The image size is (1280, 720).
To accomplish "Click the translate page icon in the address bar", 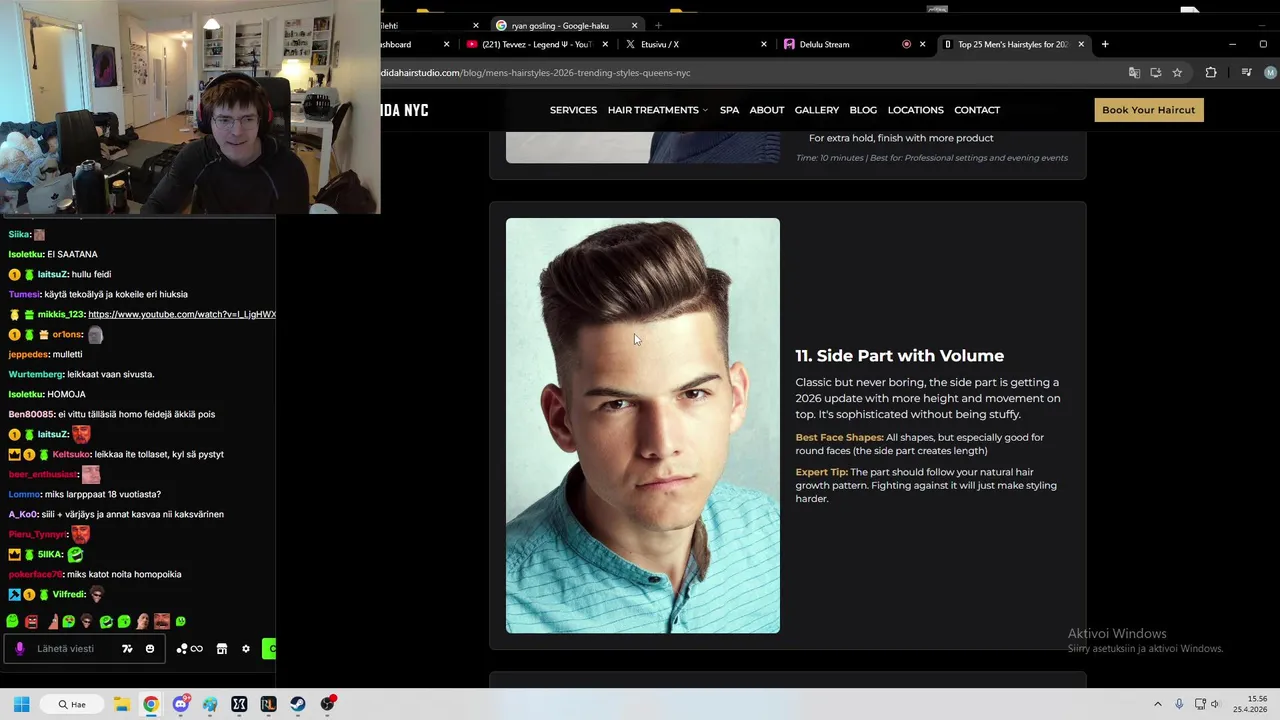I will coord(1134,73).
